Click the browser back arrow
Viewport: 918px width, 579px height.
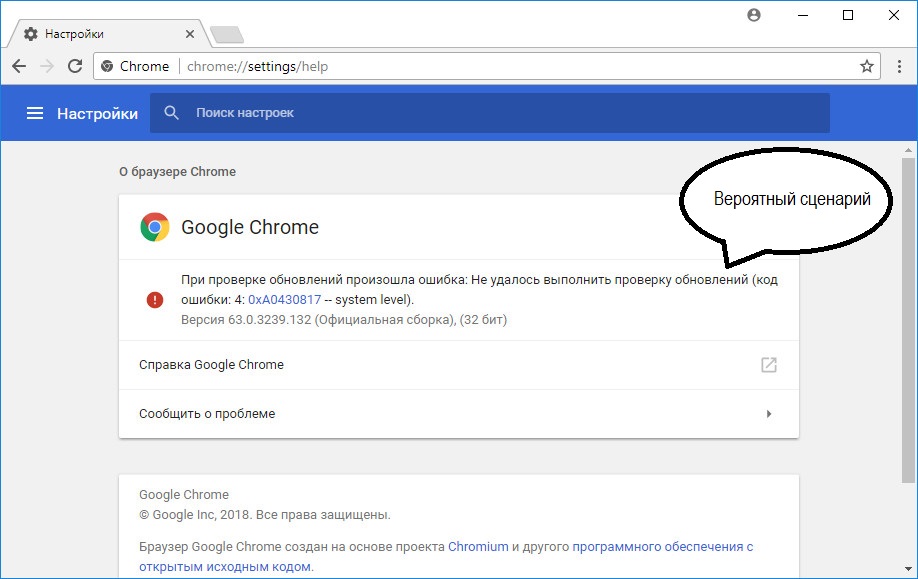tap(19, 66)
